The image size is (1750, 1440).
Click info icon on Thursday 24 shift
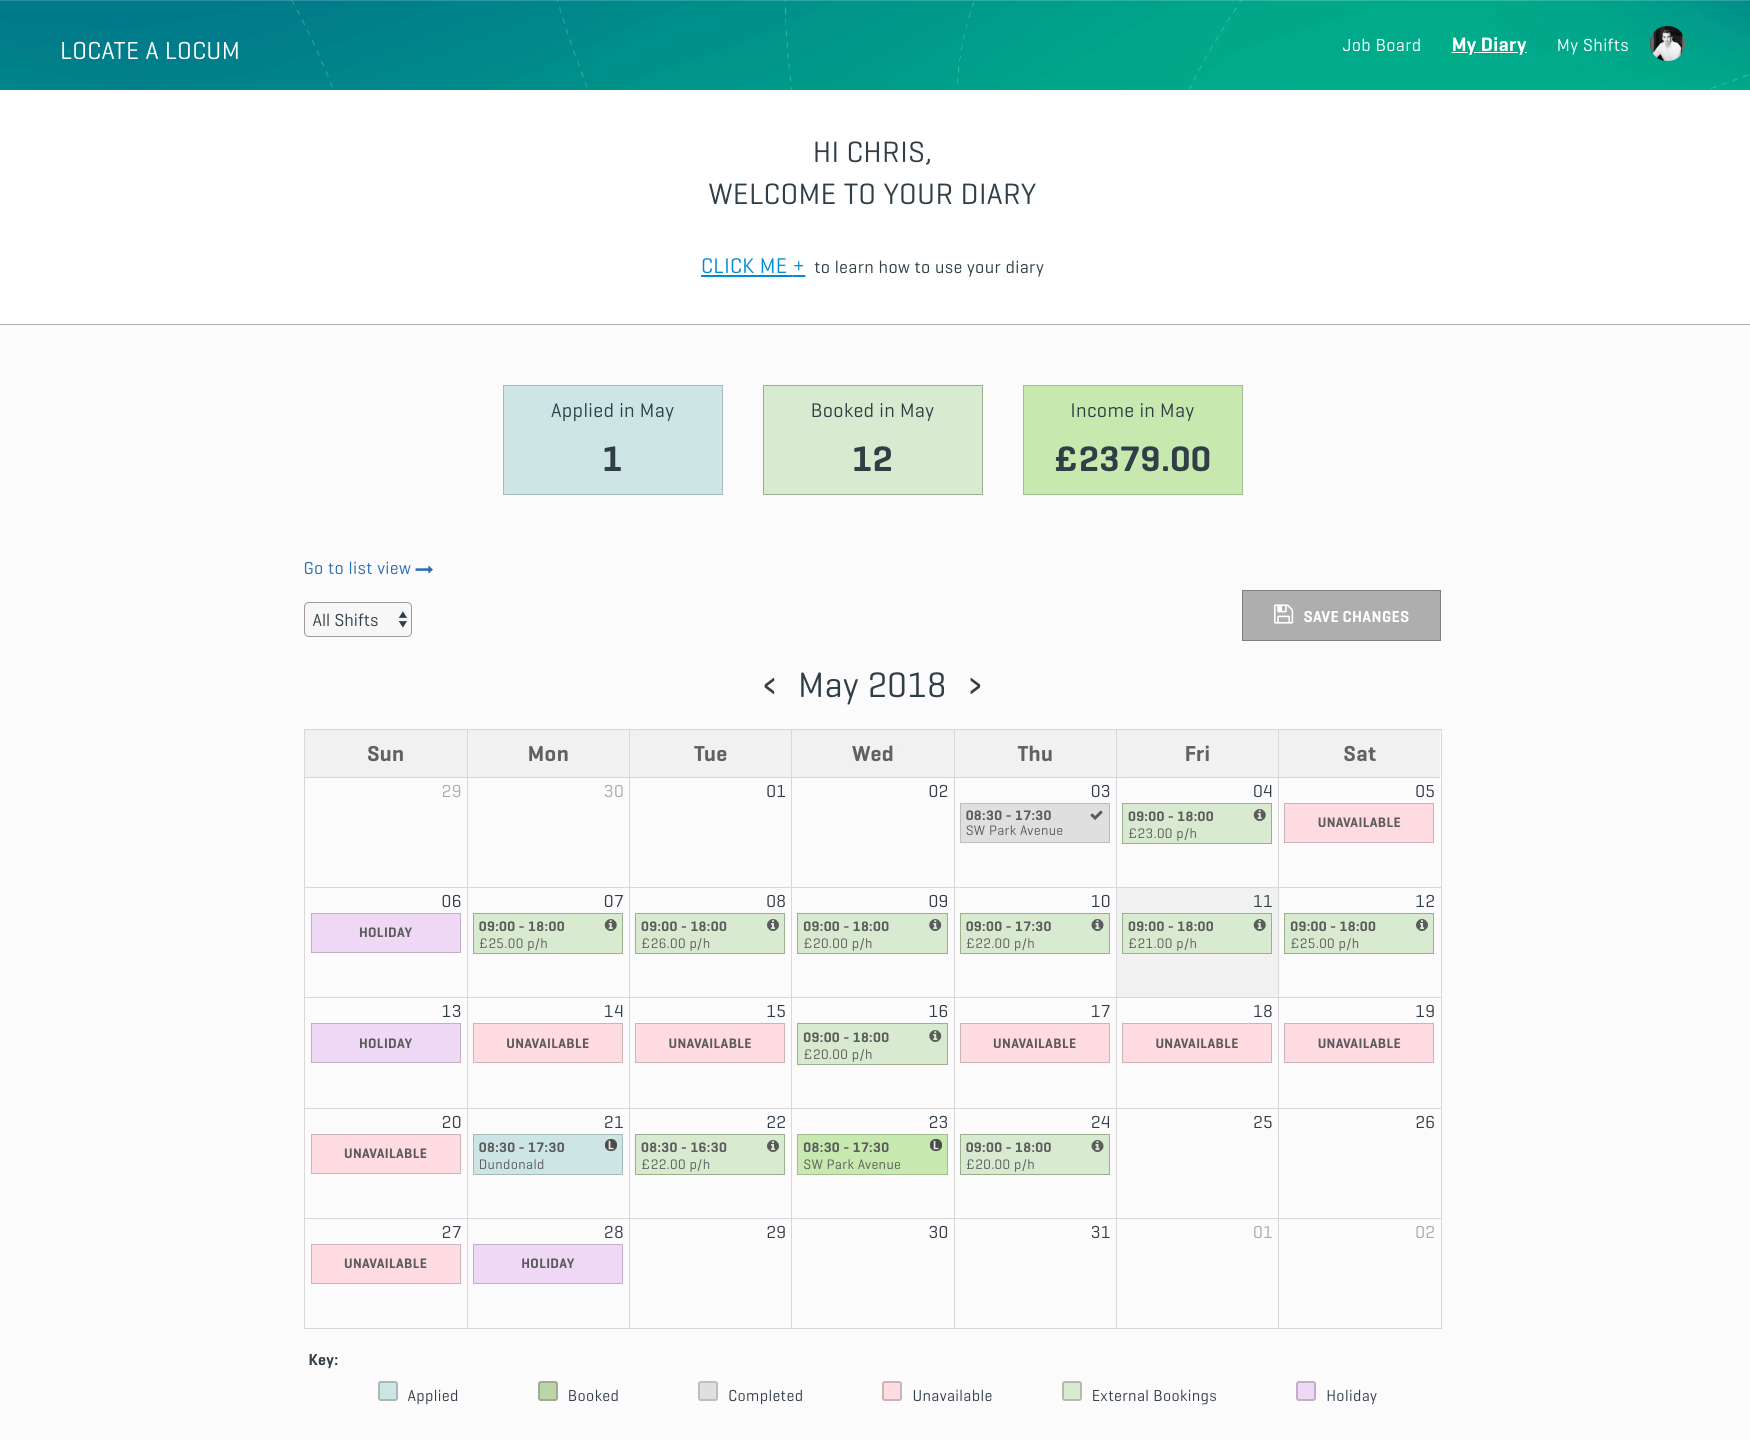click(1097, 1146)
